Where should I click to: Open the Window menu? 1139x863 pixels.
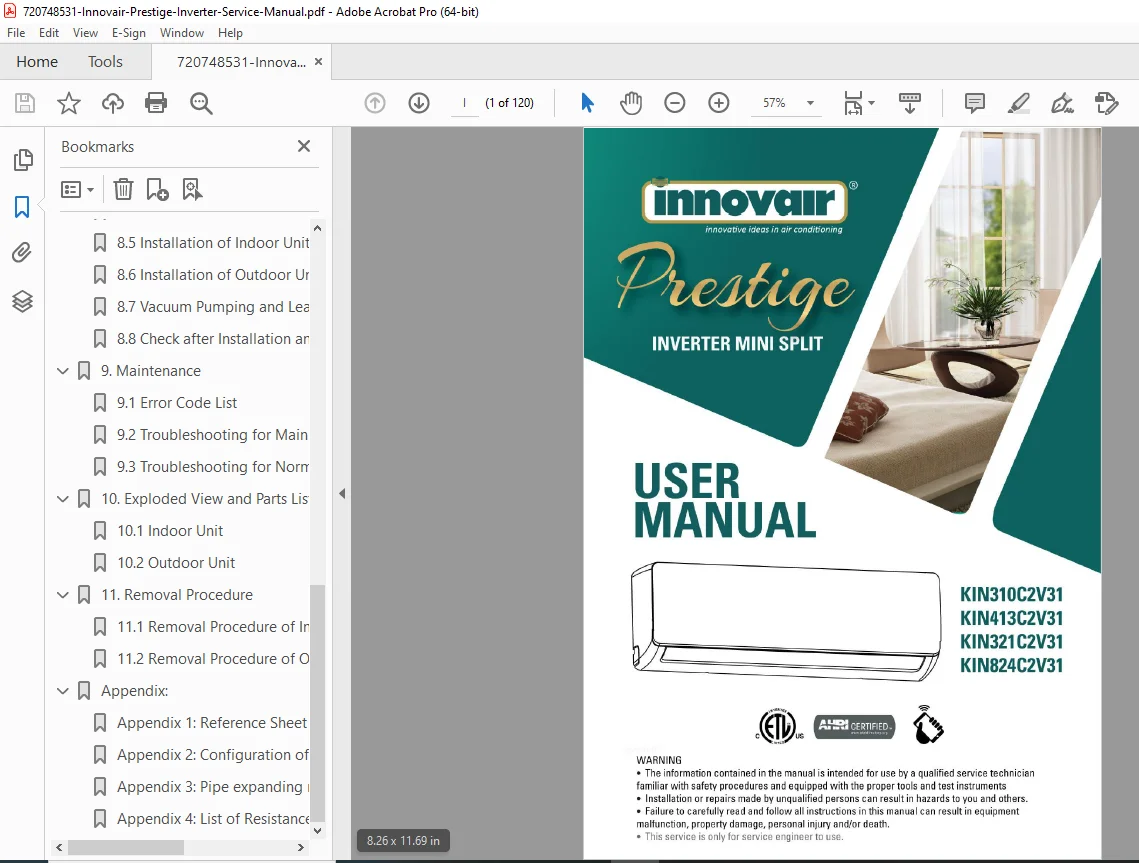click(182, 33)
